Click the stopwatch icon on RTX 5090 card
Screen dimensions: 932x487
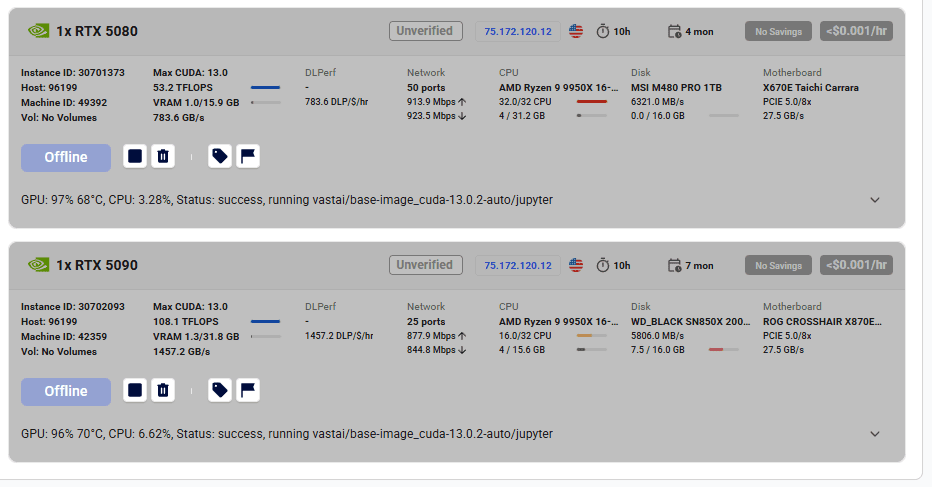(603, 265)
